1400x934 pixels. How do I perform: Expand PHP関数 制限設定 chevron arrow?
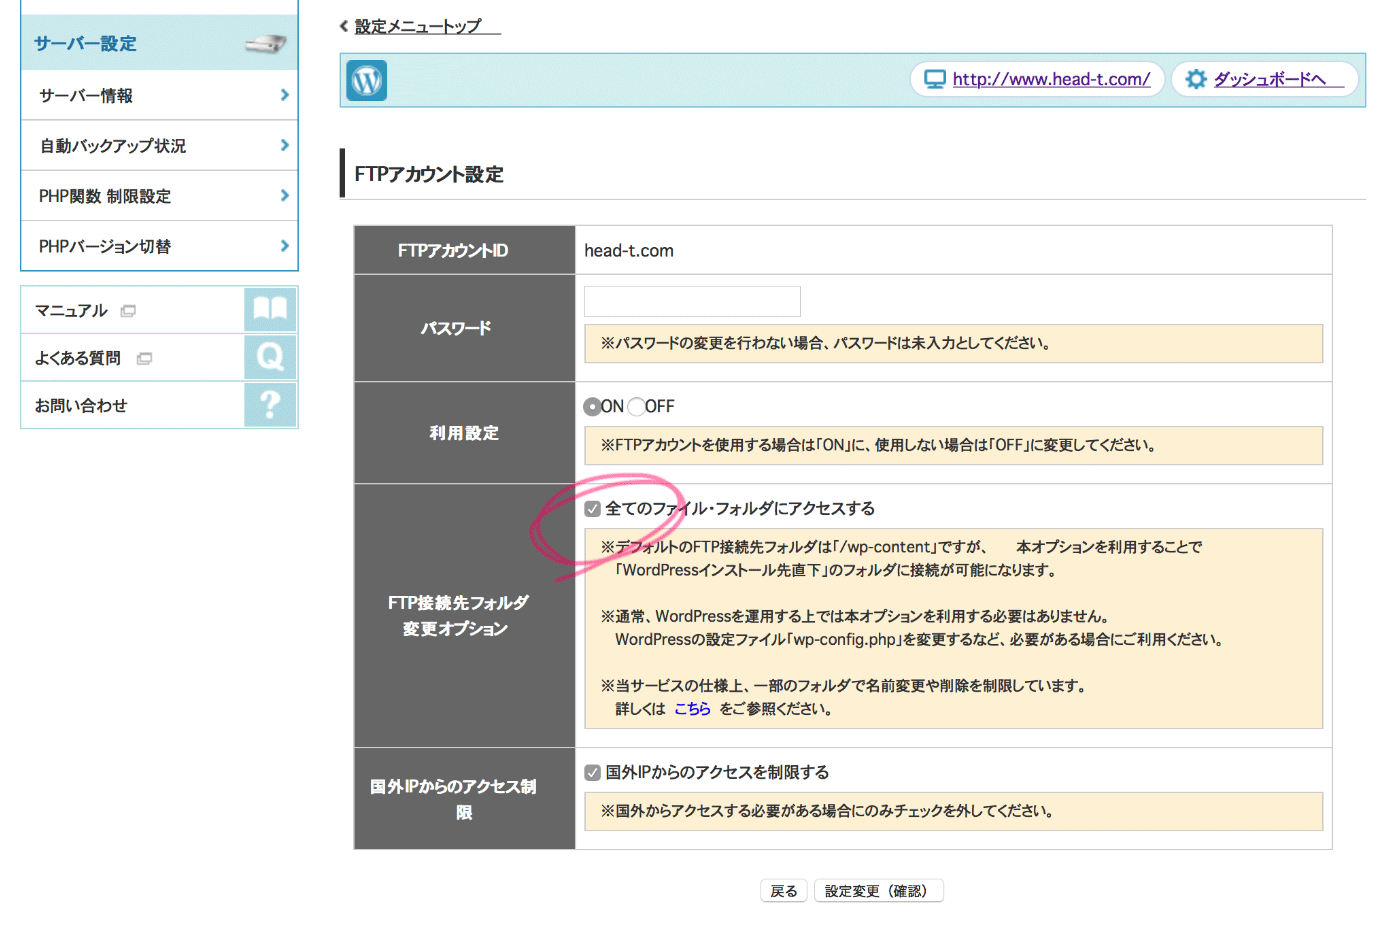285,195
